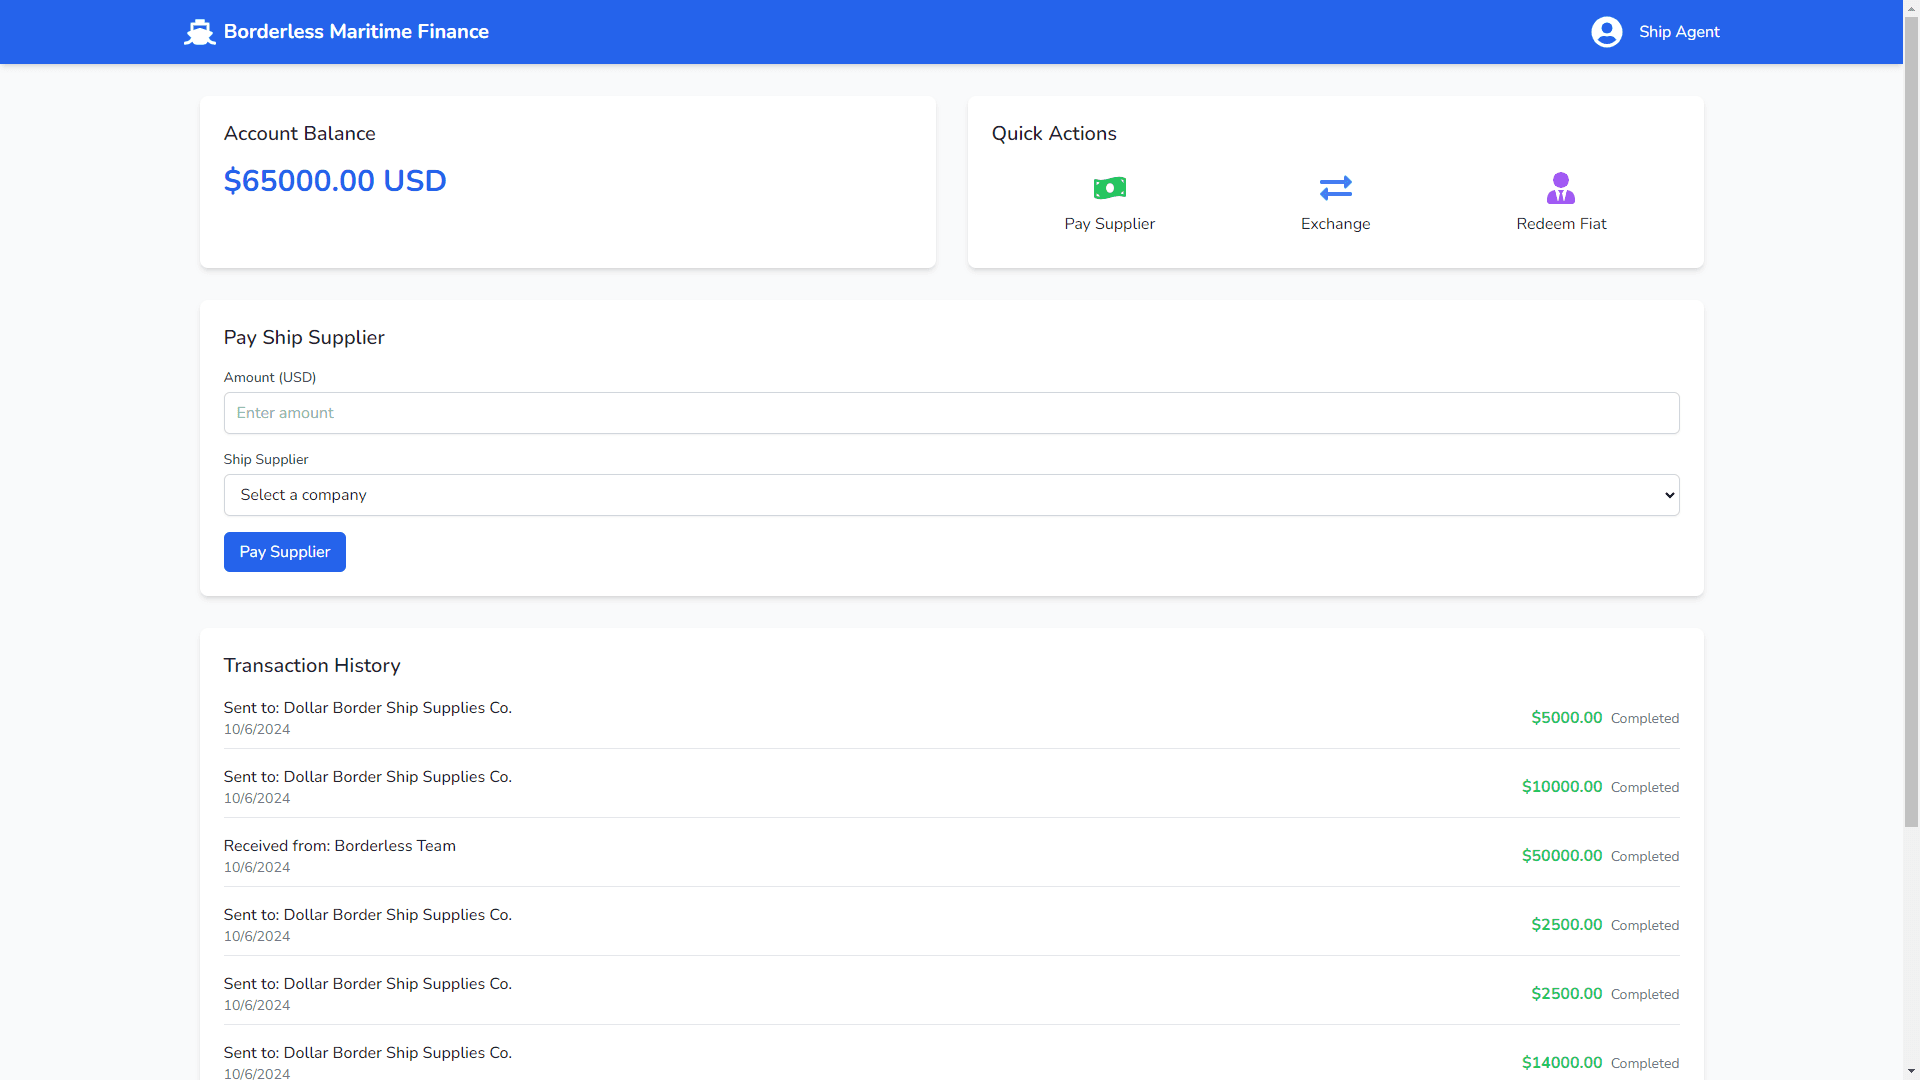Select Redeem Fiat quick action label
Viewport: 1920px width, 1080px height.
[x=1561, y=224]
